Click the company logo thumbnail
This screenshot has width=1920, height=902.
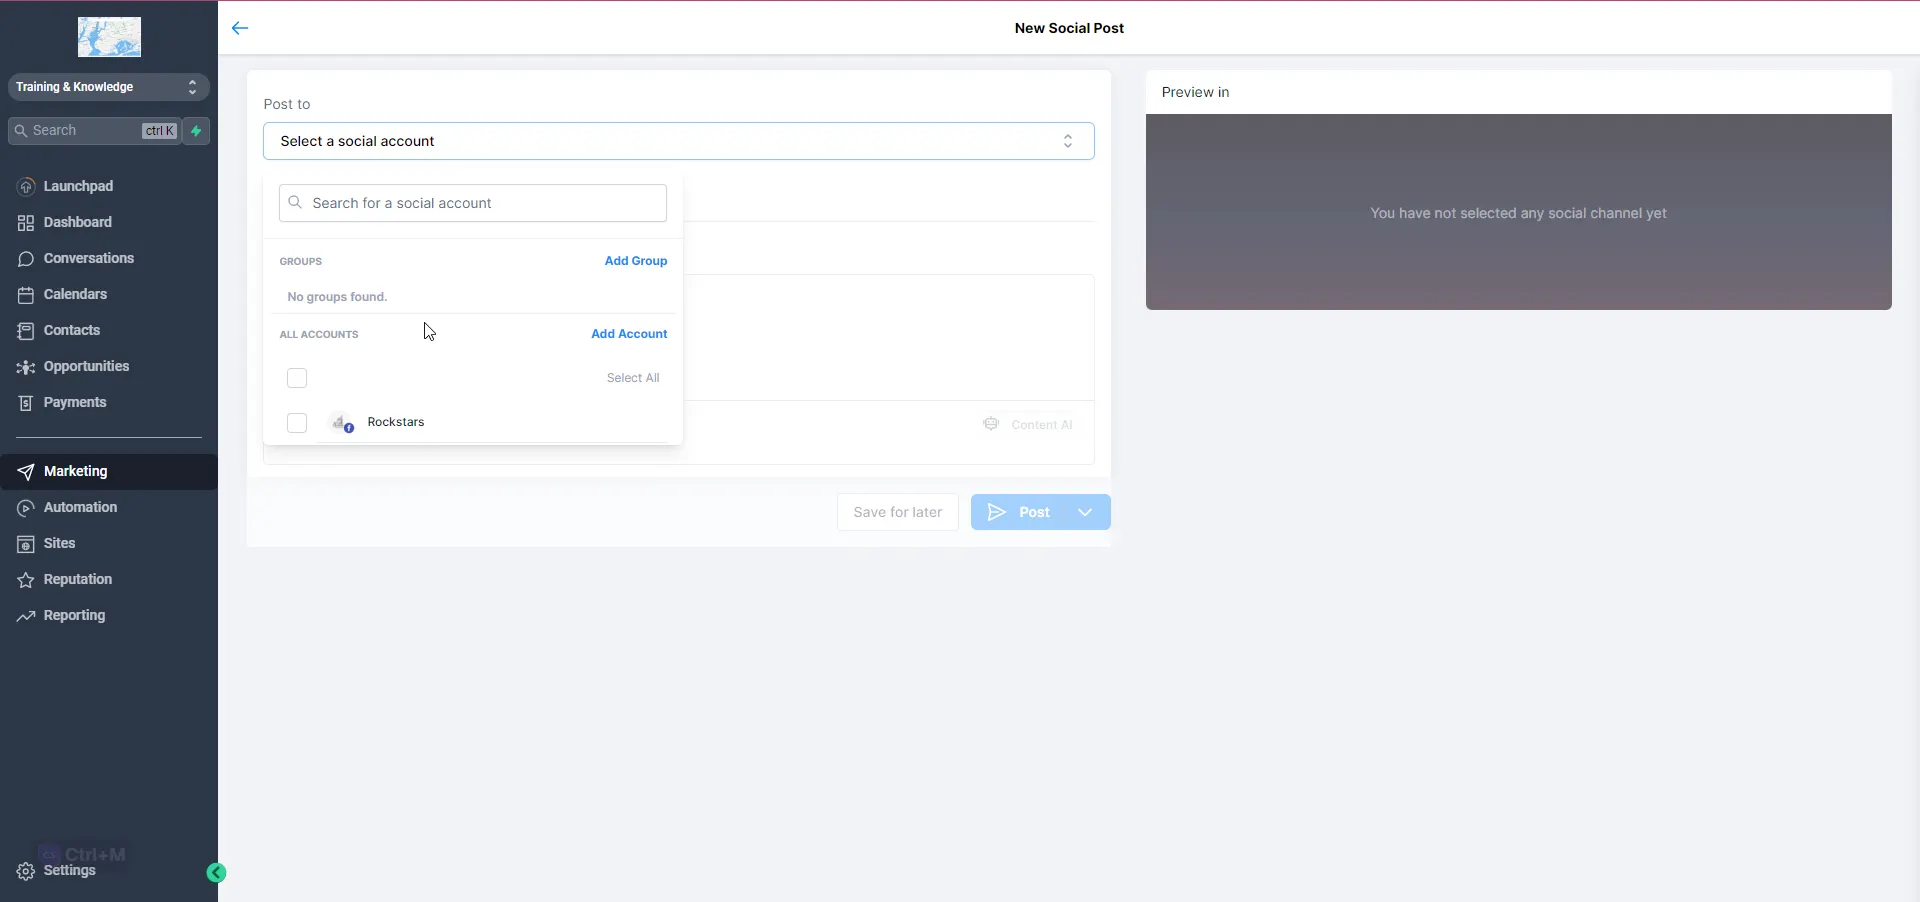pyautogui.click(x=109, y=37)
